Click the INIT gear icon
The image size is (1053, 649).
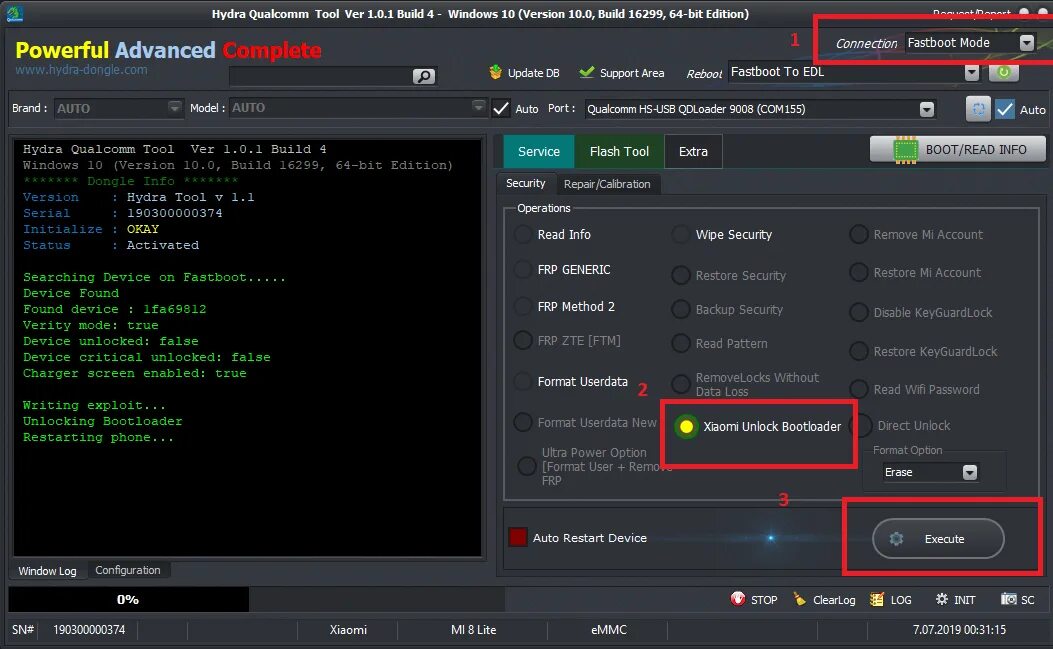pos(942,599)
